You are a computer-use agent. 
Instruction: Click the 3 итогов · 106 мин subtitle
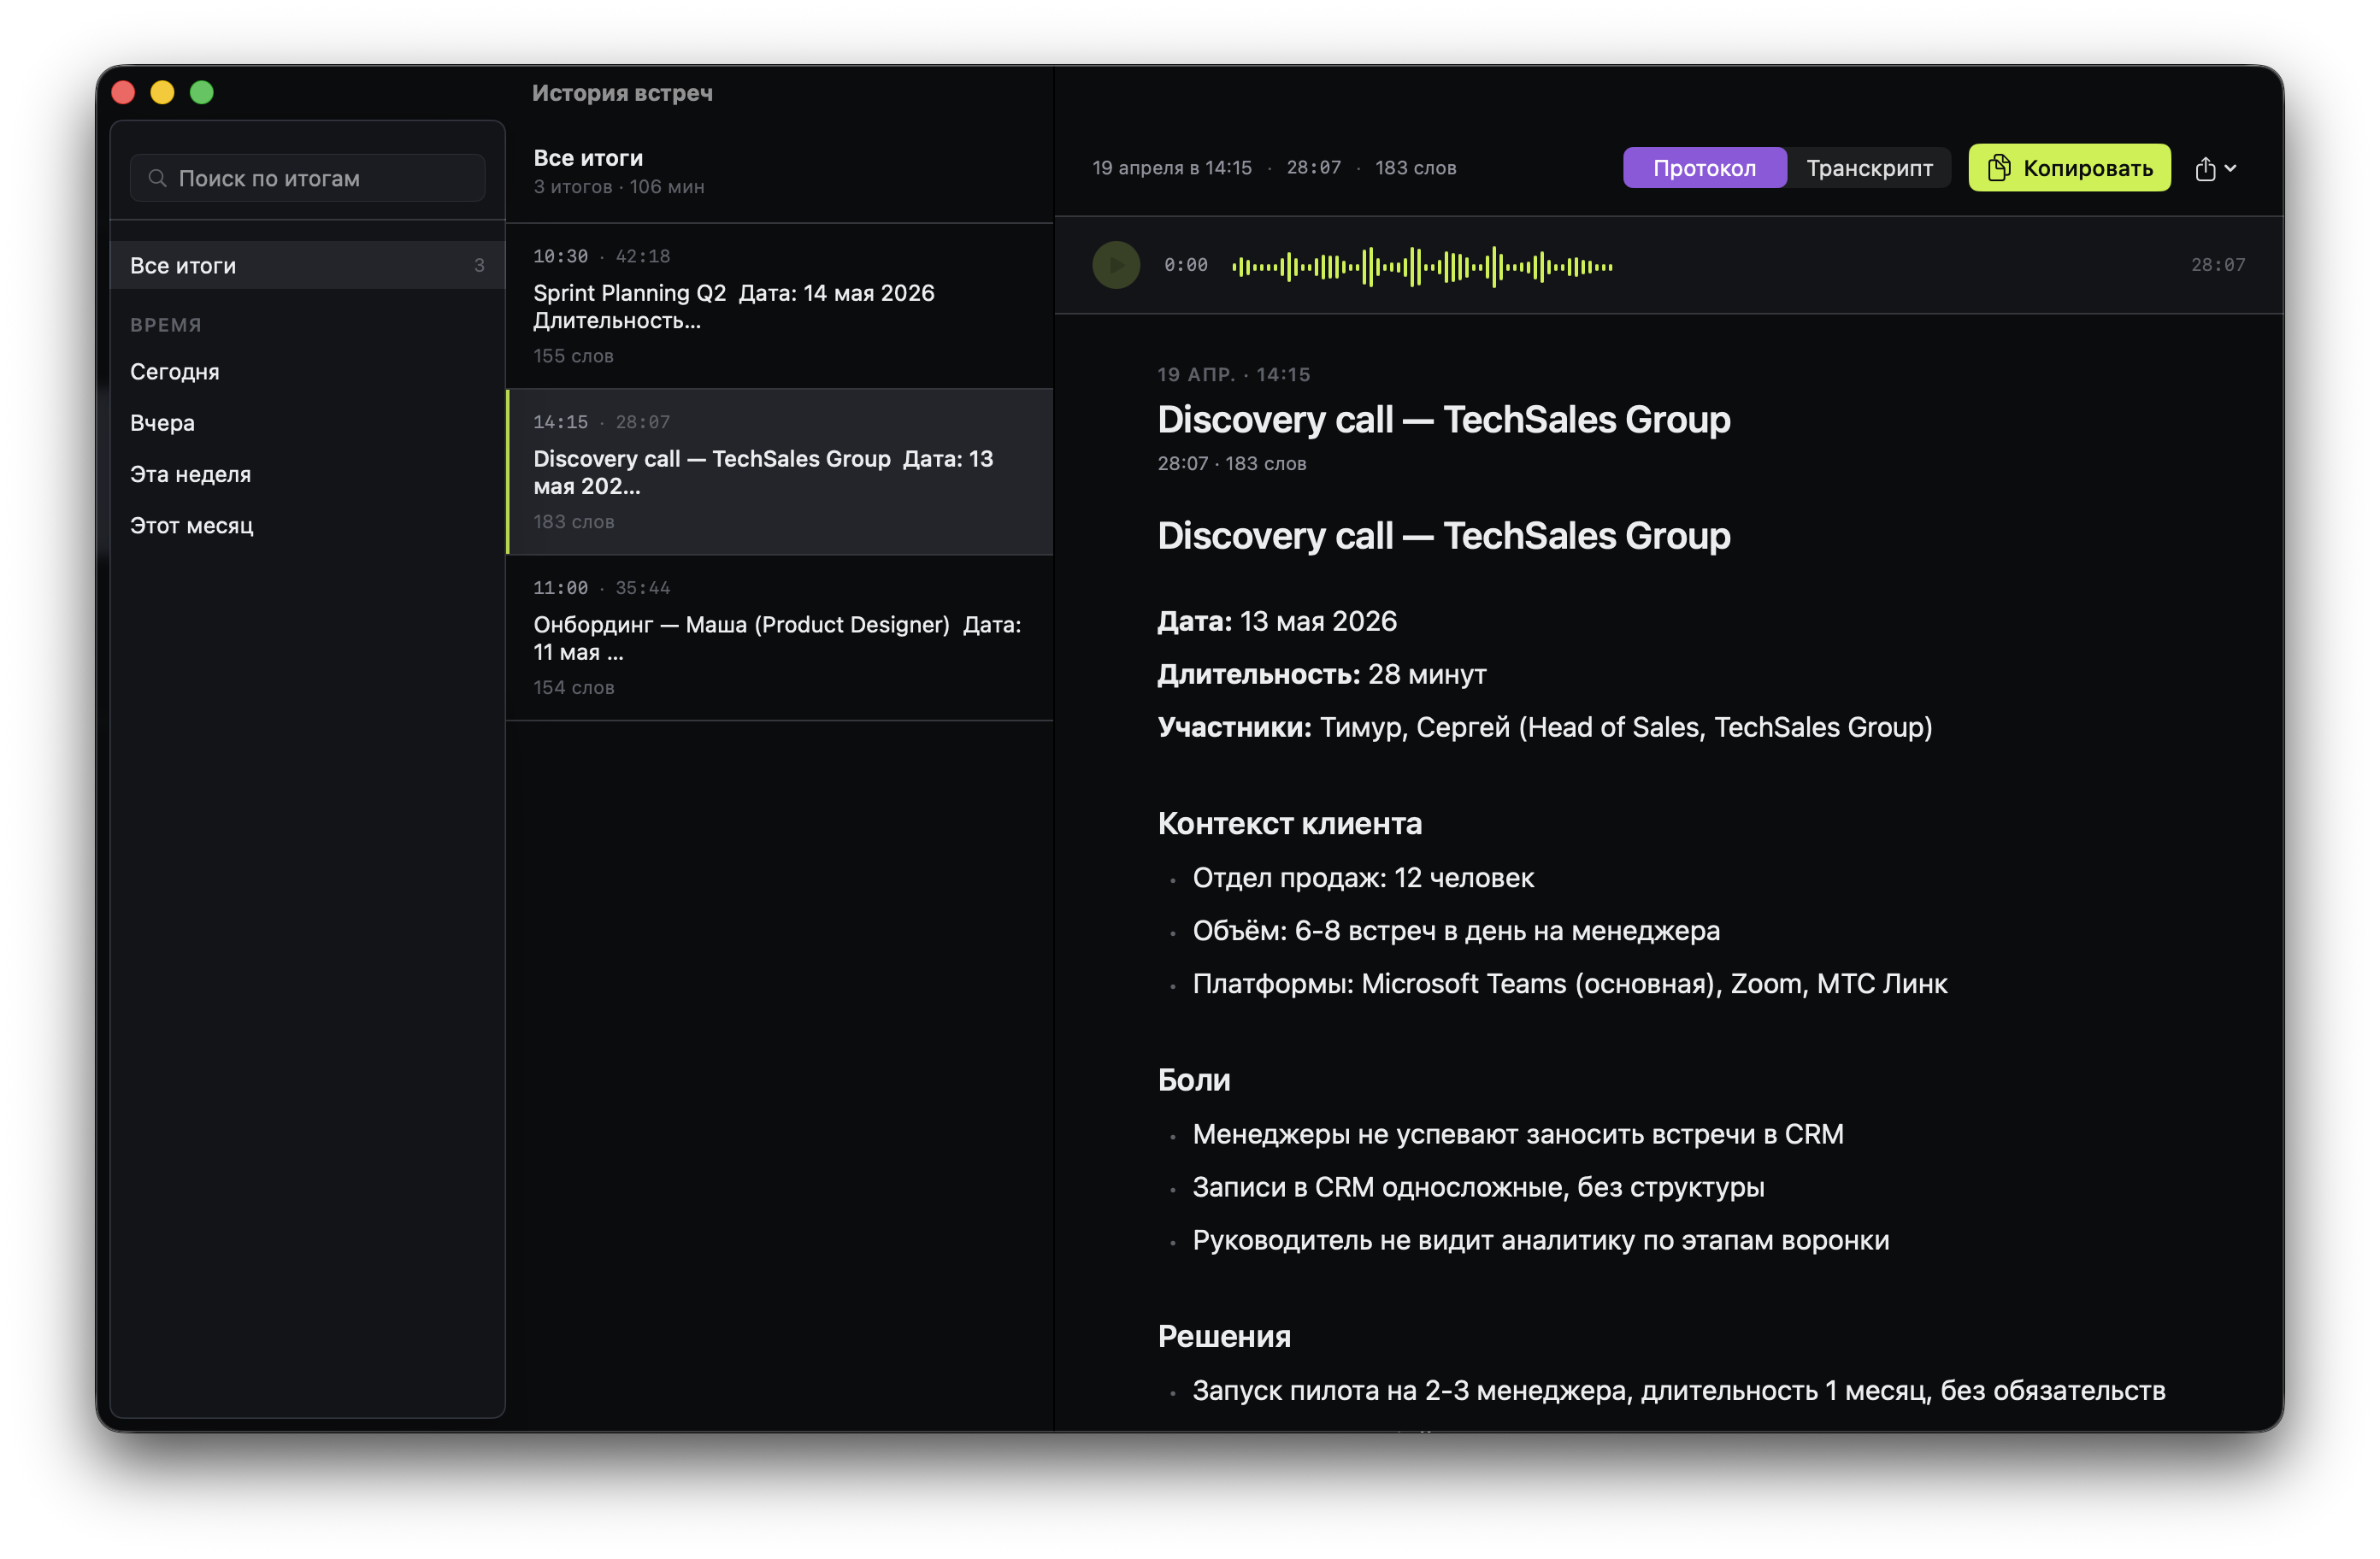point(618,187)
